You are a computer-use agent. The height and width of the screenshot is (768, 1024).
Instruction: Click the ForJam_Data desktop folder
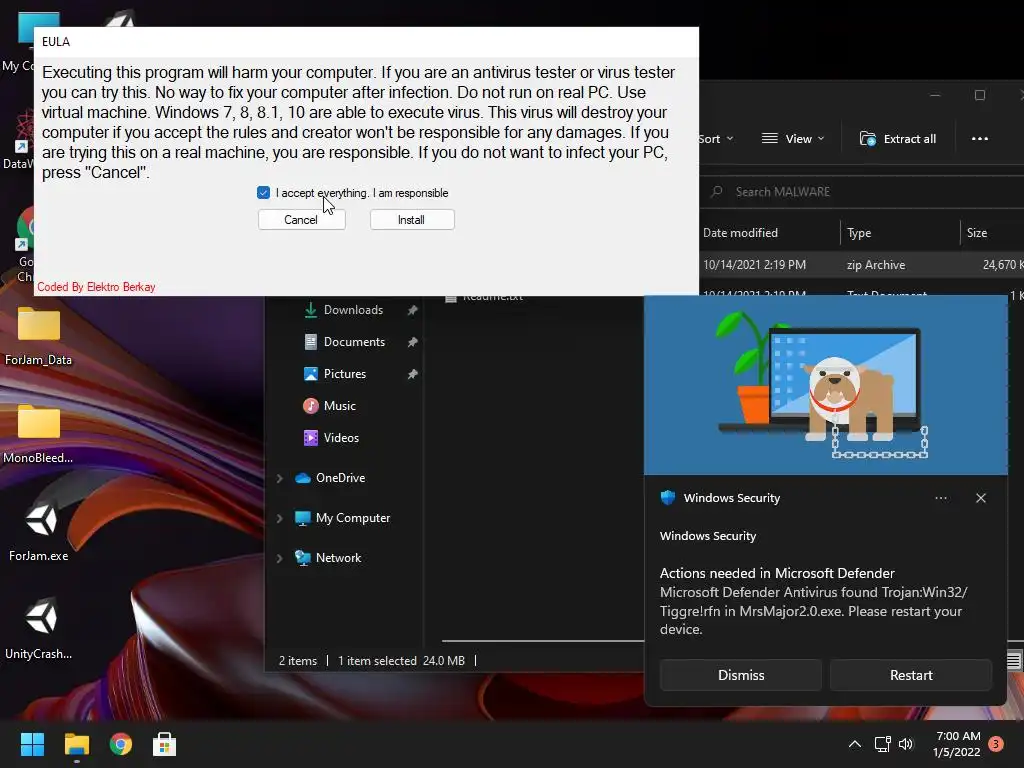(39, 335)
